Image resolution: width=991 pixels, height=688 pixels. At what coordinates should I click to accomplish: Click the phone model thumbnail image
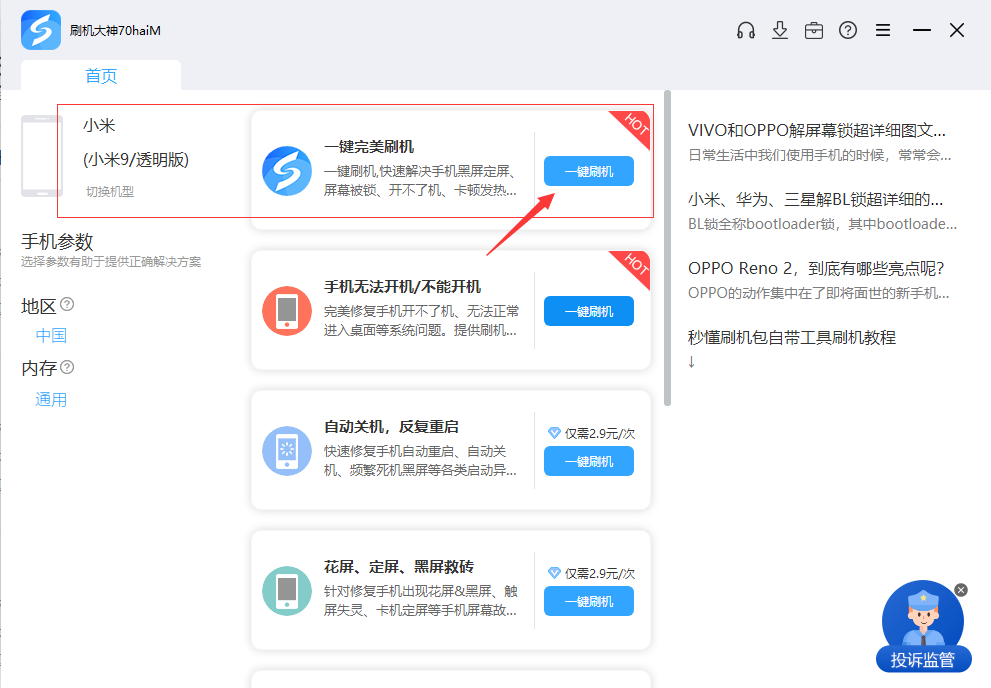tap(42, 156)
